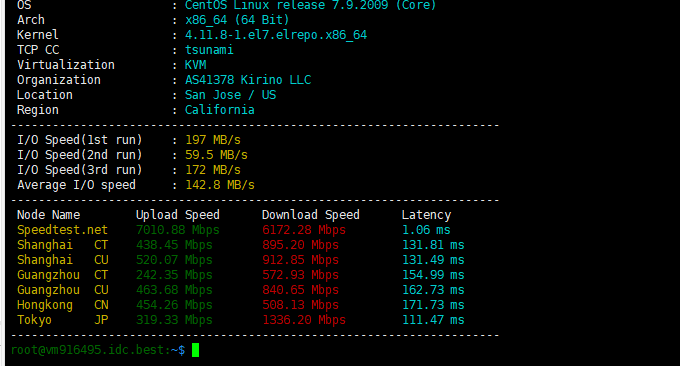Click Guangzhou CU upload 463.68 Mbps

tap(174, 290)
